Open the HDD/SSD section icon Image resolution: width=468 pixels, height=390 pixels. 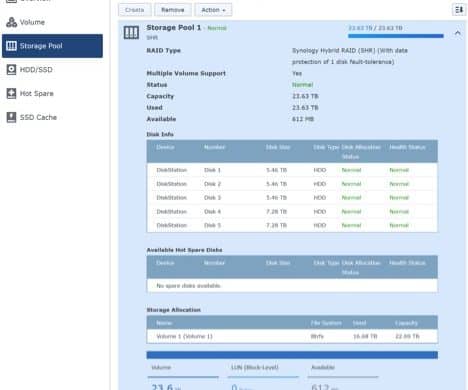pyautogui.click(x=11, y=70)
